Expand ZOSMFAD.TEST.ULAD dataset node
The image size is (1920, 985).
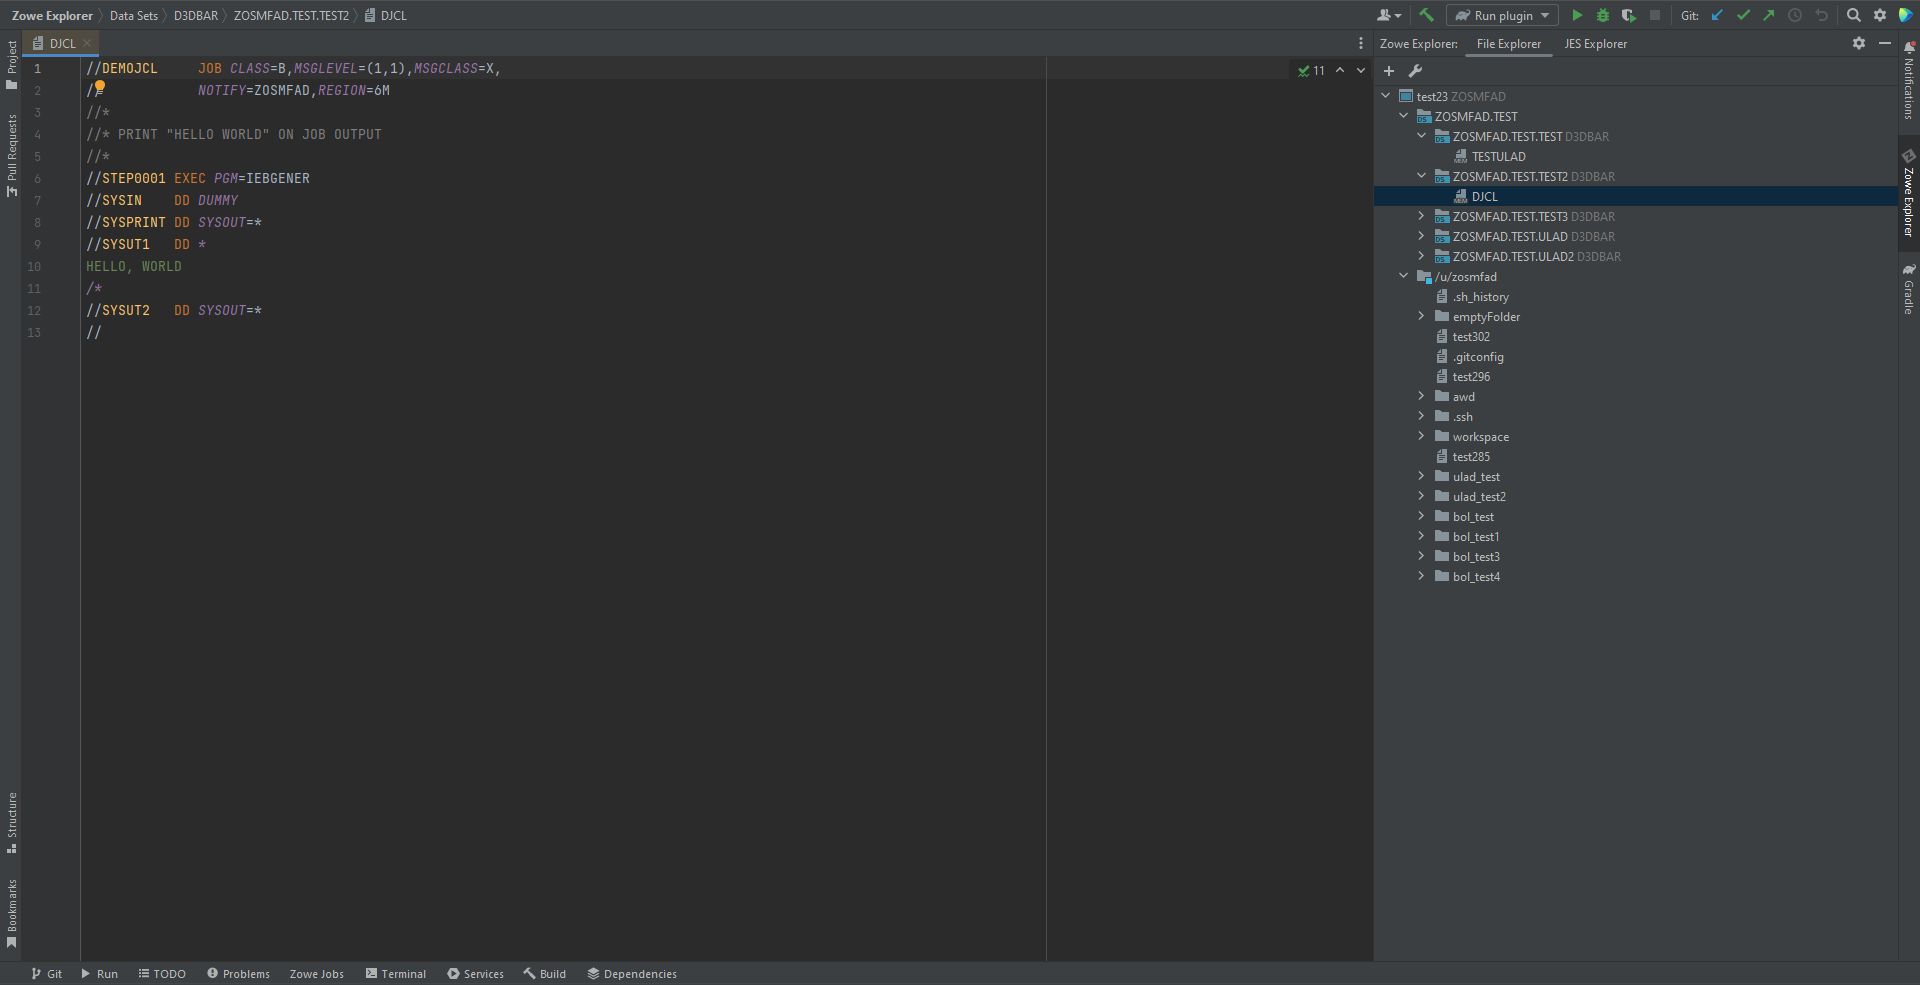tap(1422, 236)
